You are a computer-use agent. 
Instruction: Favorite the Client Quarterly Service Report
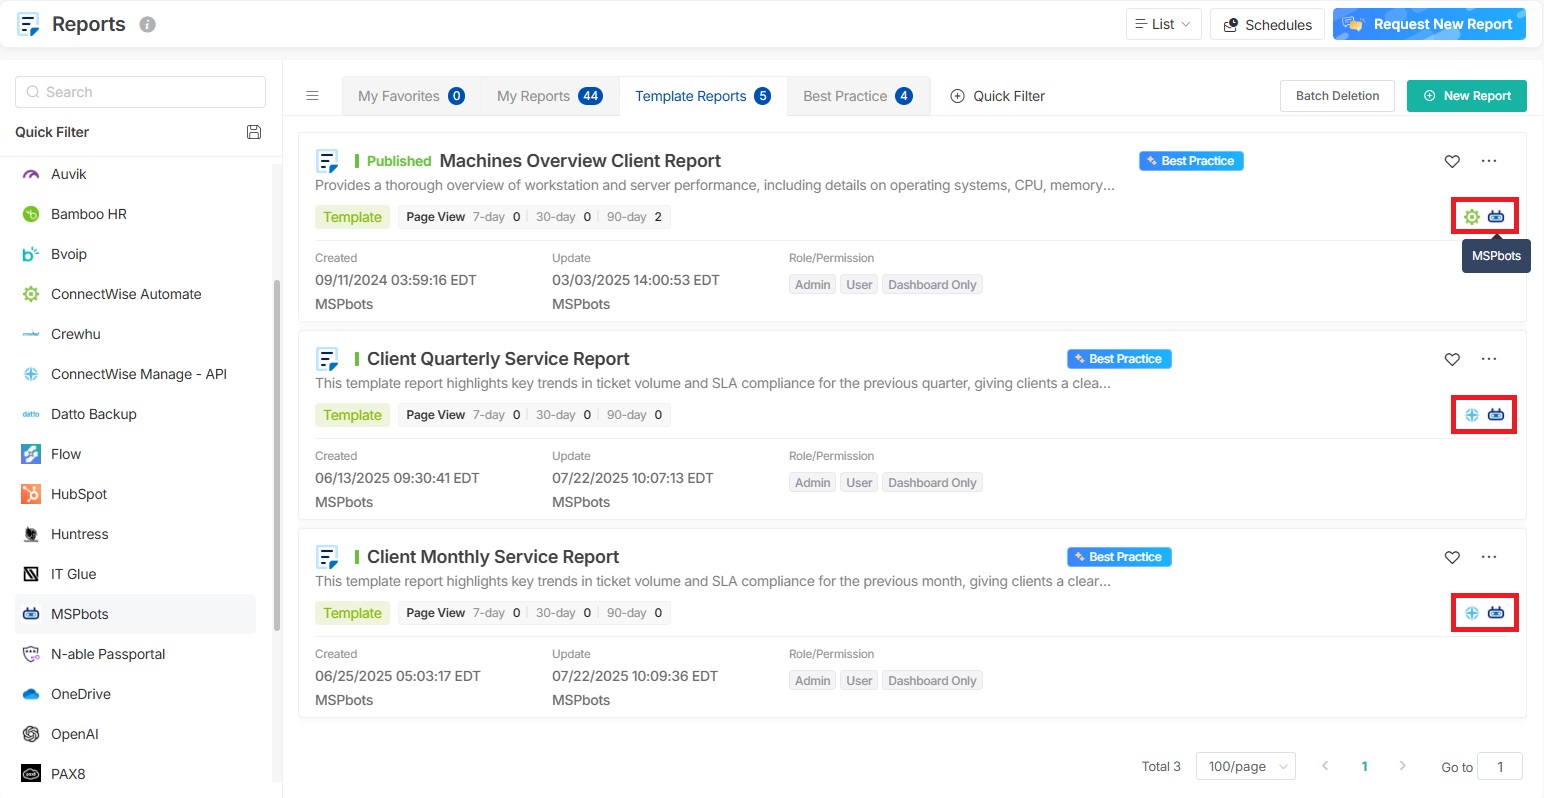pos(1452,359)
